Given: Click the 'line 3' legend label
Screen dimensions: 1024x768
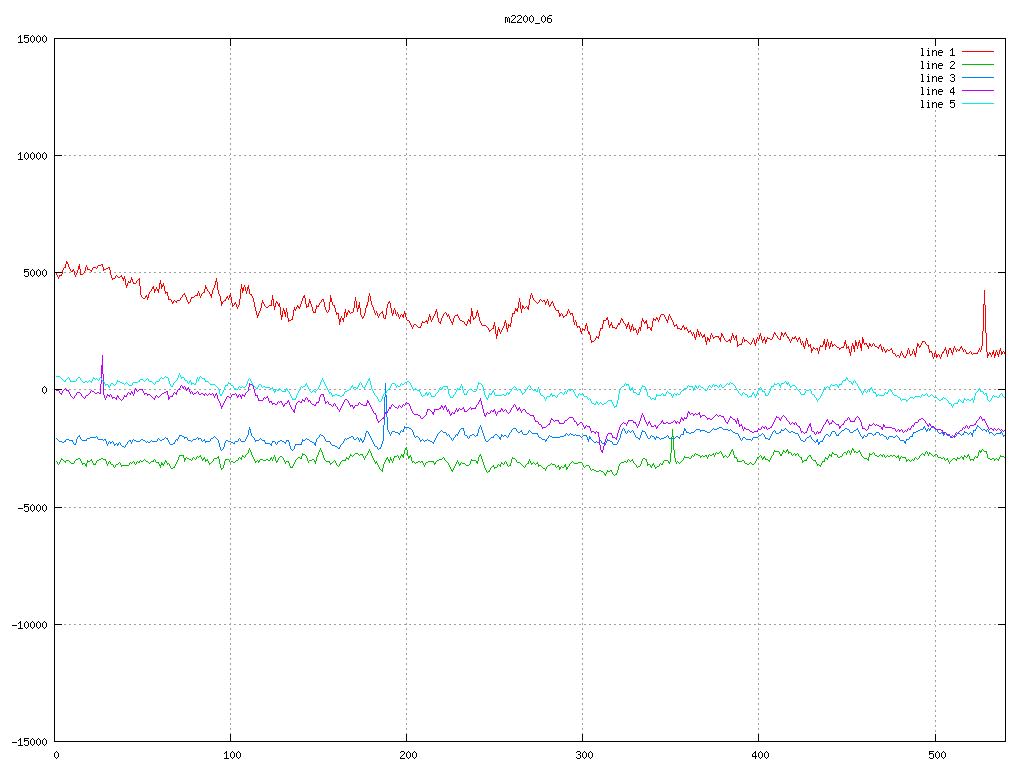Looking at the screenshot, I should point(937,78).
